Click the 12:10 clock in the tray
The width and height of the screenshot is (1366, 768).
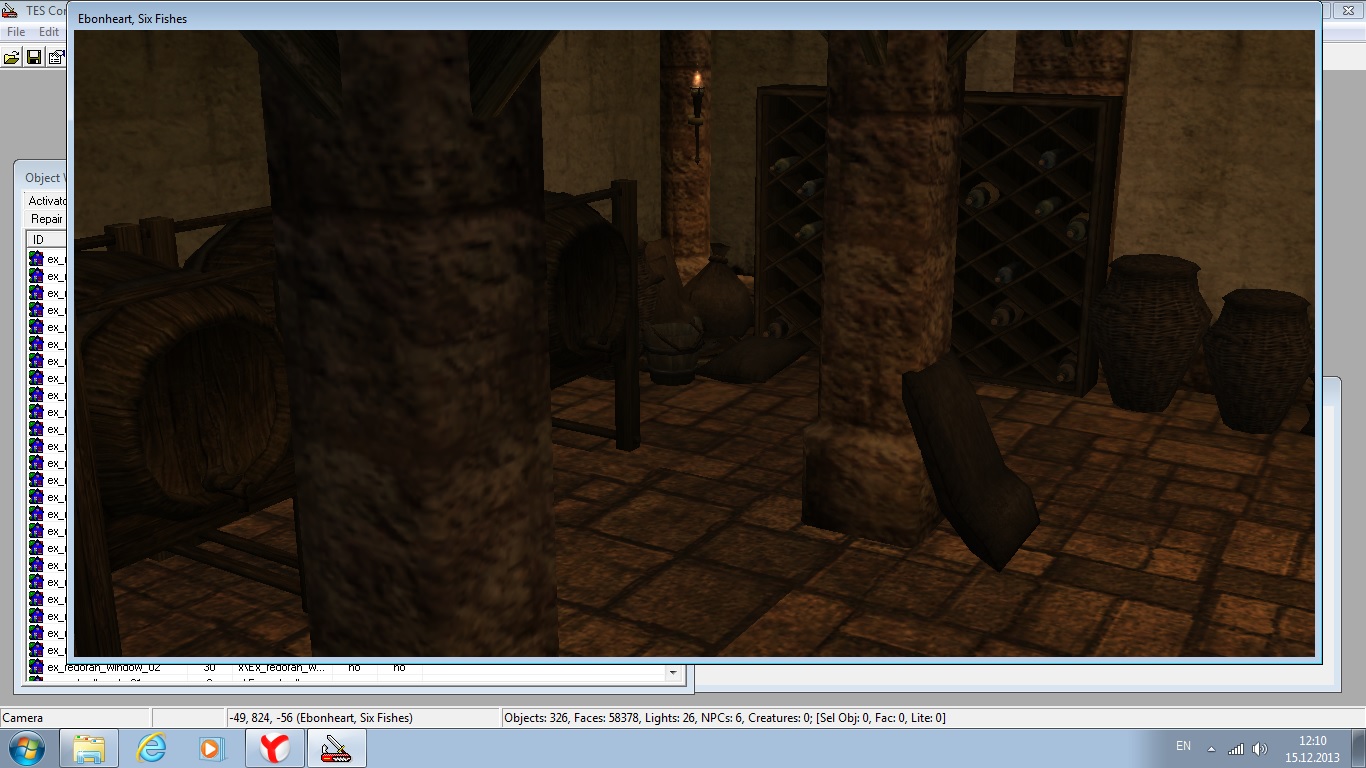pos(1312,741)
